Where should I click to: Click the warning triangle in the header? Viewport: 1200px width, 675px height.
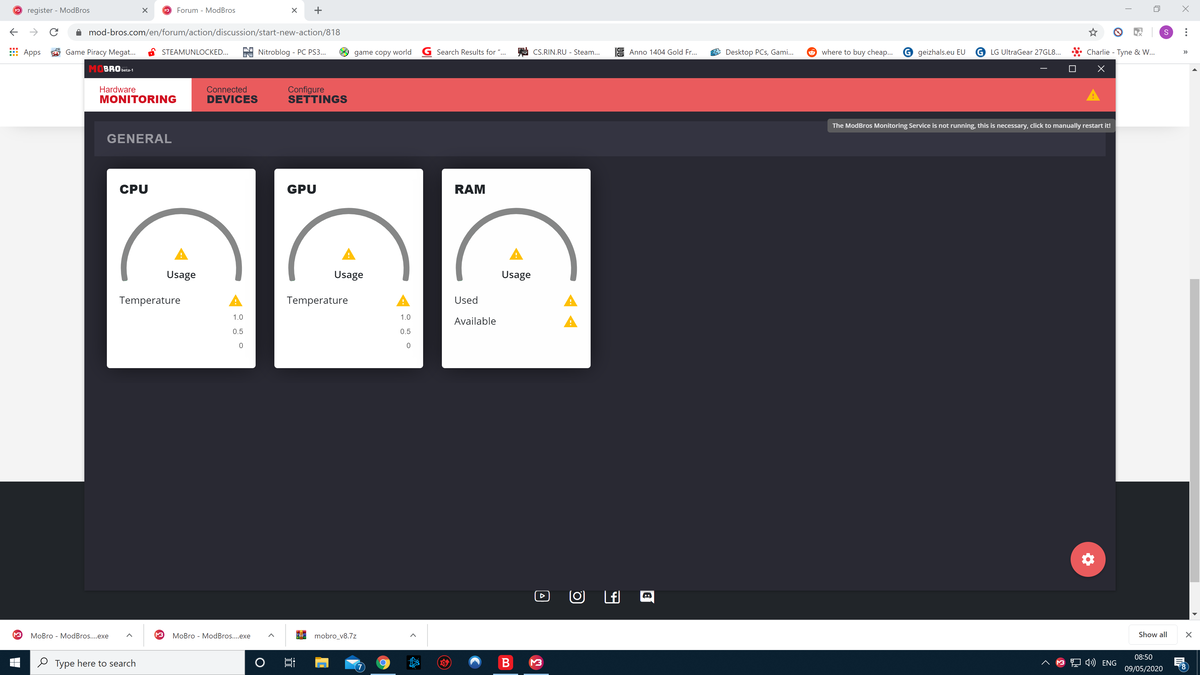(x=1093, y=95)
